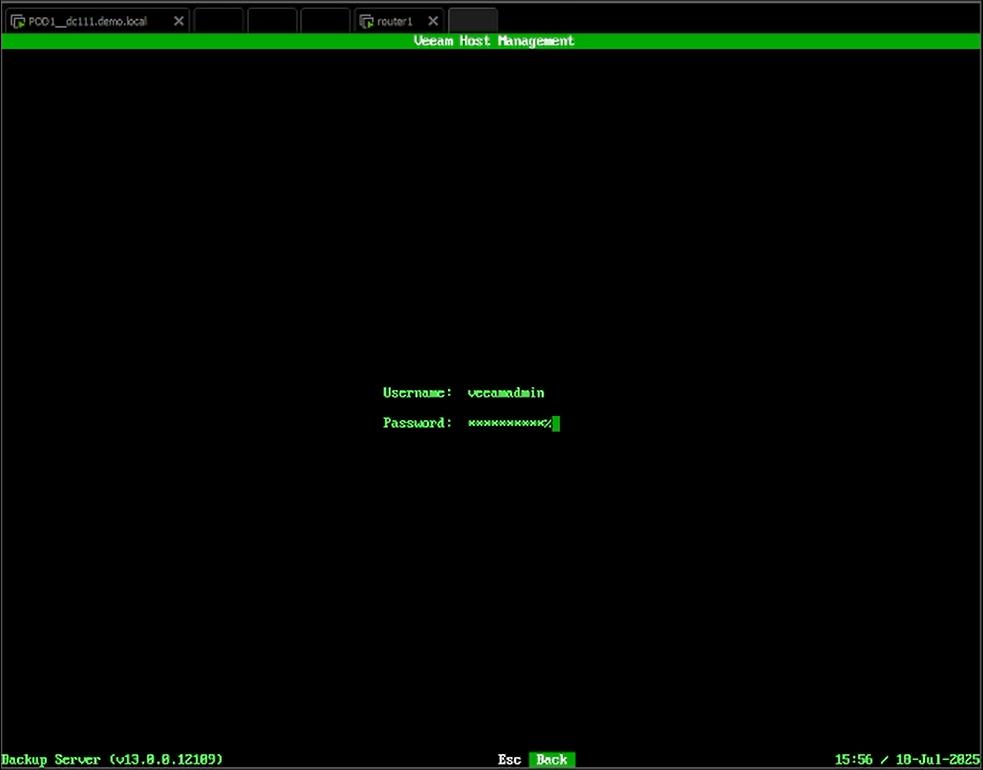983x770 pixels.
Task: Click the Backup Server version text
Action: point(112,760)
